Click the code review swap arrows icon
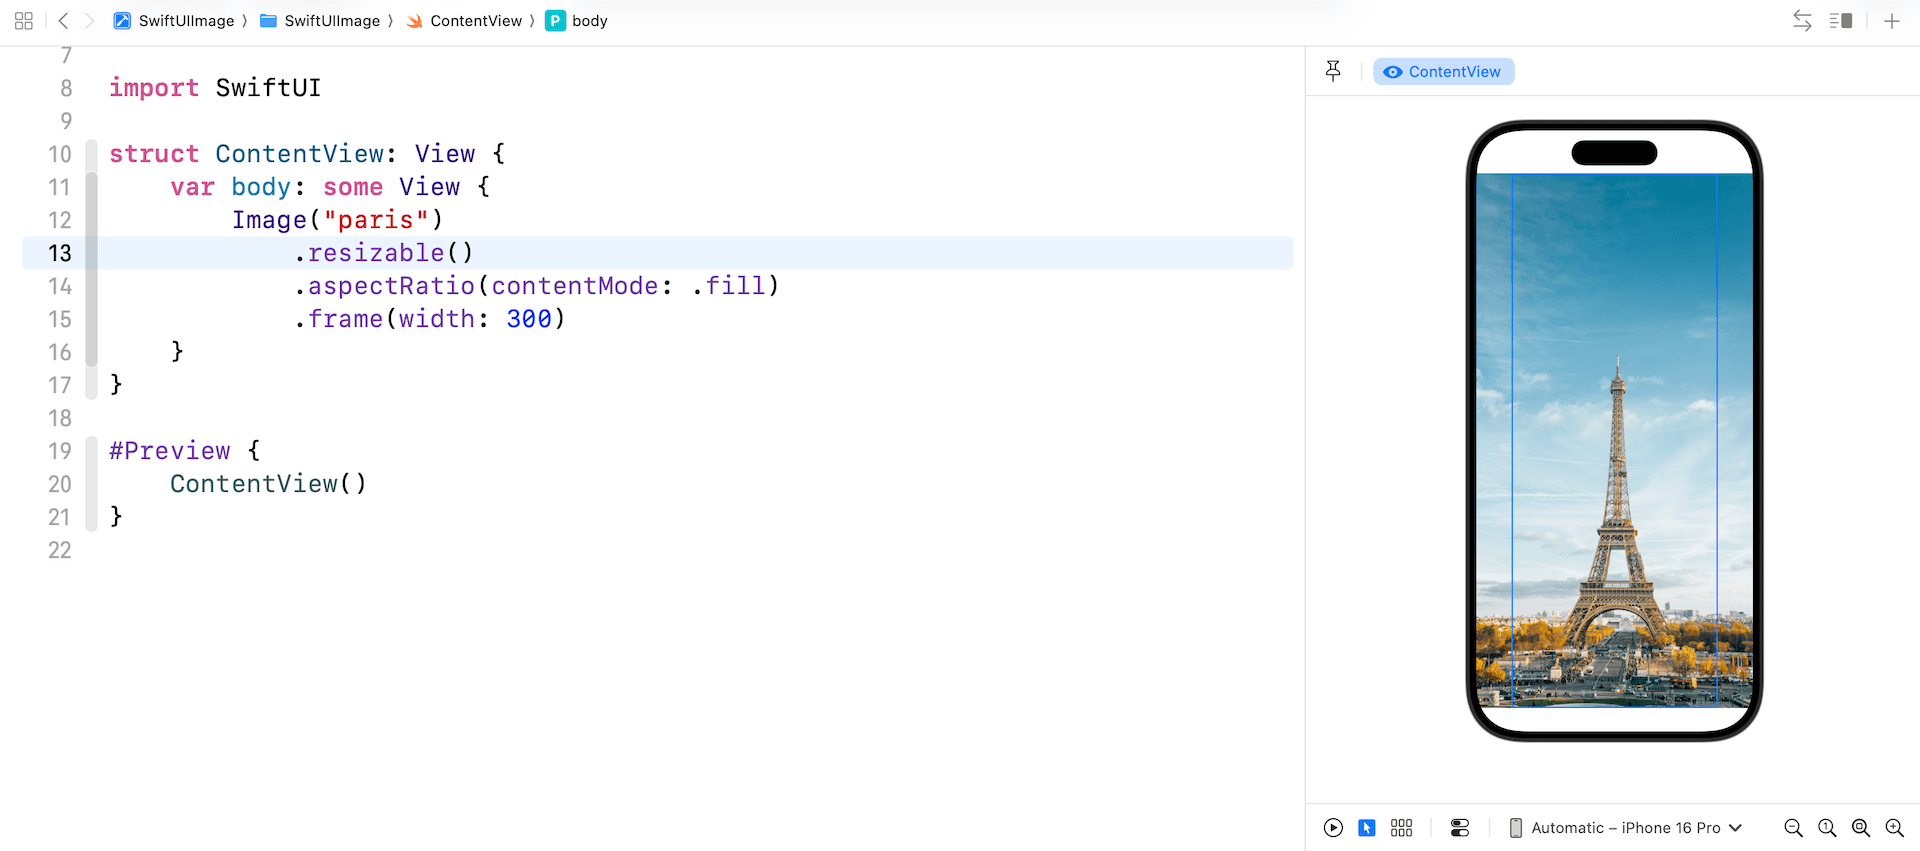Image resolution: width=1920 pixels, height=851 pixels. pyautogui.click(x=1802, y=21)
